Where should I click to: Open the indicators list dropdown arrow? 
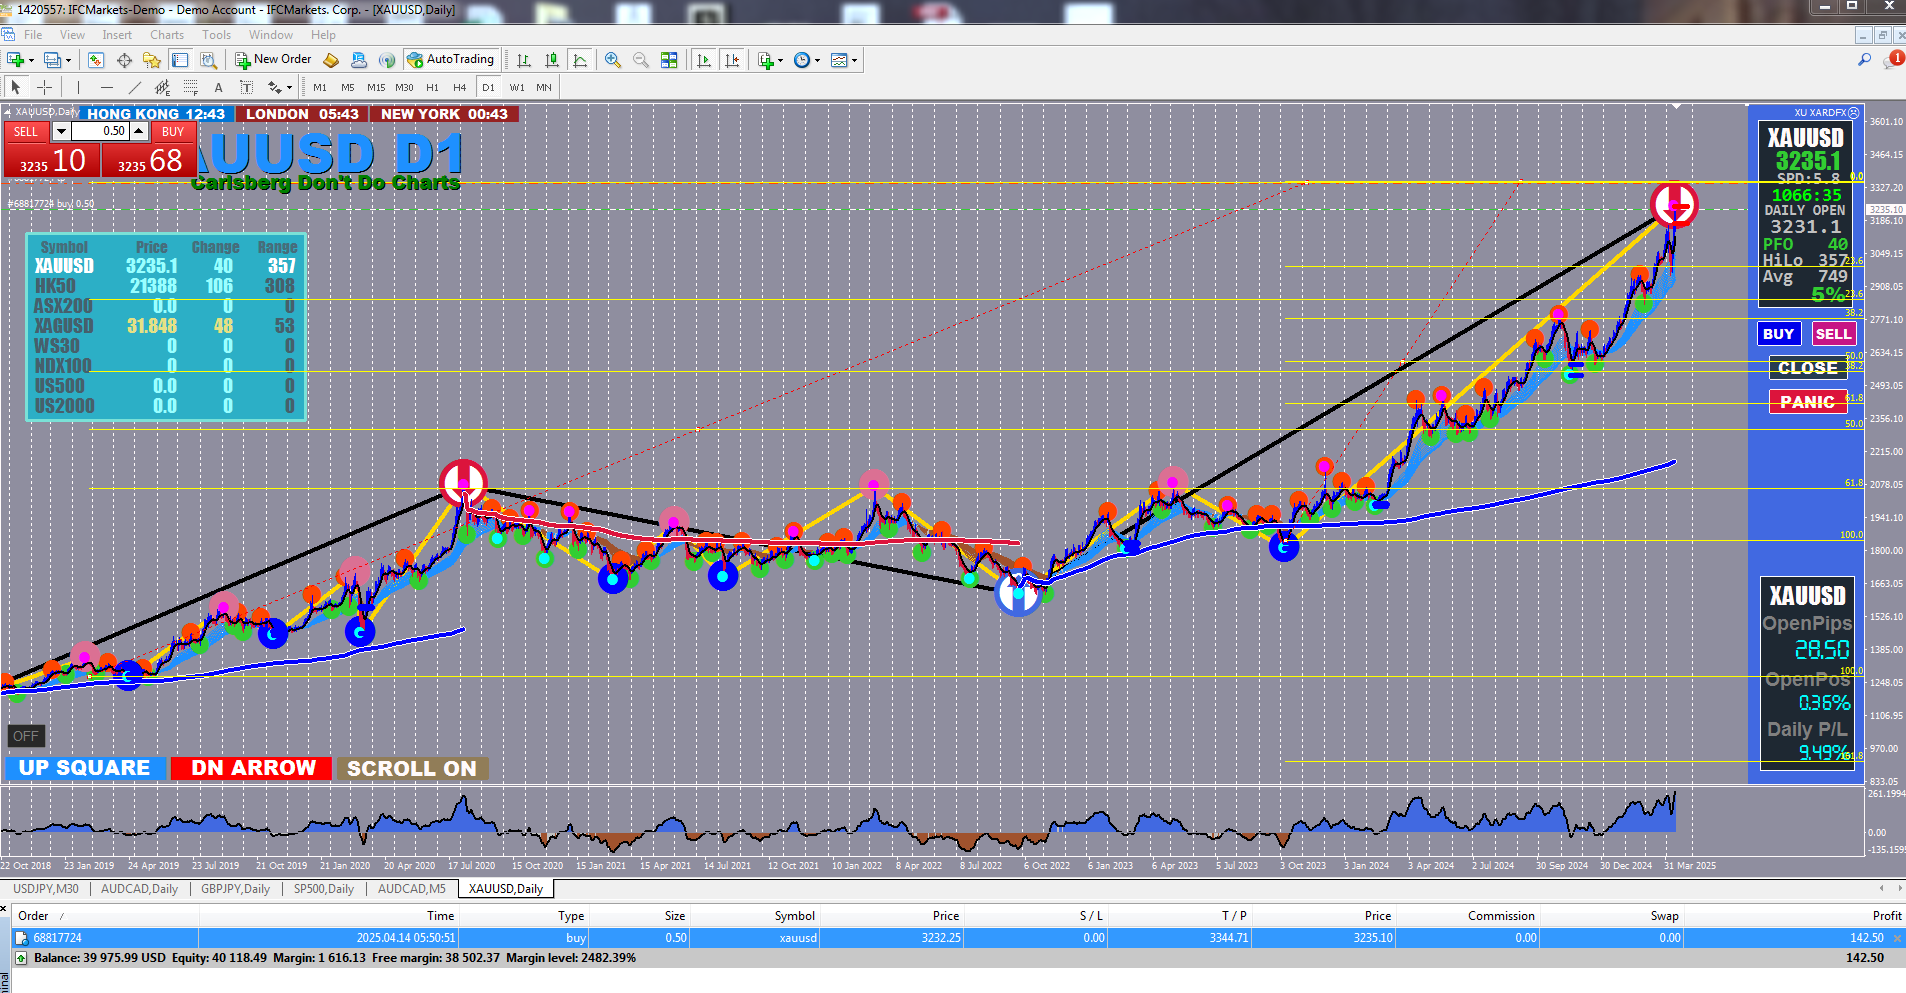point(780,60)
